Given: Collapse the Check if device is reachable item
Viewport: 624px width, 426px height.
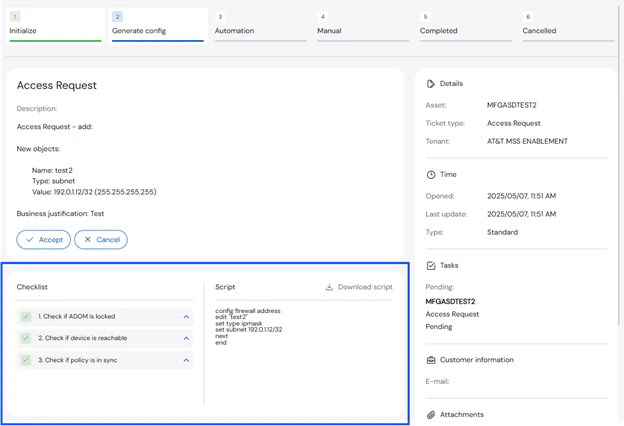Looking at the screenshot, I should point(186,338).
